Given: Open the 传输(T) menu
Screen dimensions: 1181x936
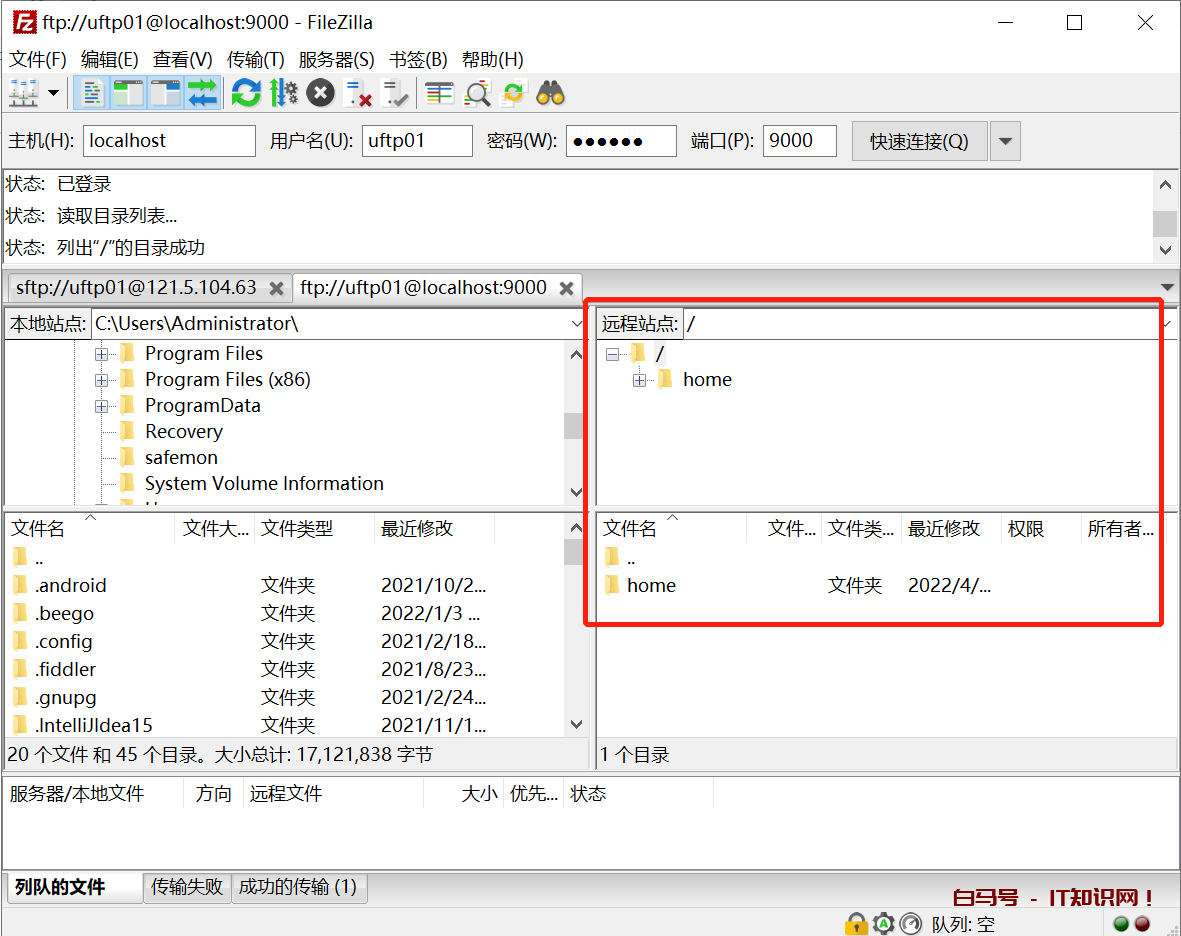Looking at the screenshot, I should pyautogui.click(x=255, y=59).
